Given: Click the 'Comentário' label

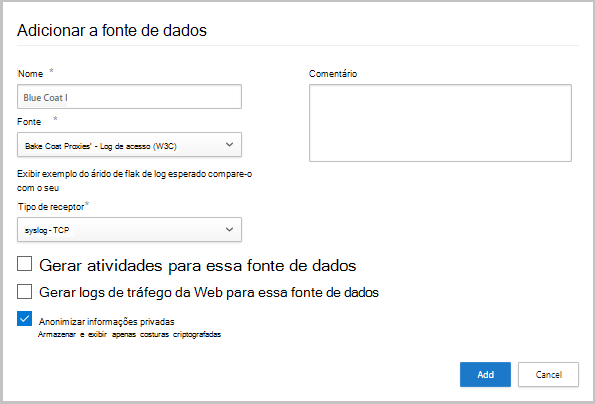Looking at the screenshot, I should (x=333, y=74).
